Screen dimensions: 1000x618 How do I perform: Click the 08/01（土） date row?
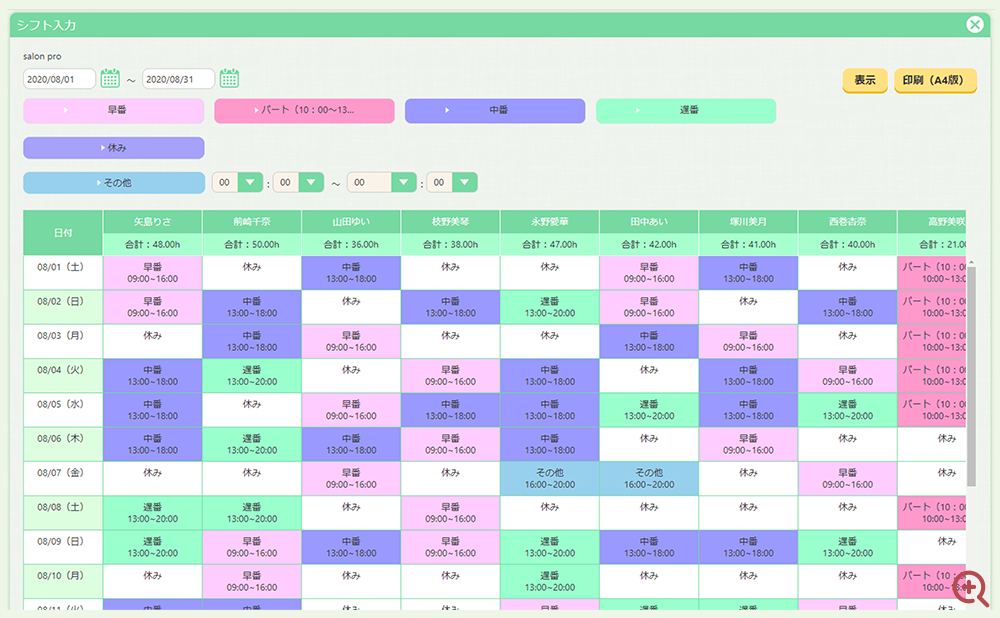pyautogui.click(x=63, y=273)
